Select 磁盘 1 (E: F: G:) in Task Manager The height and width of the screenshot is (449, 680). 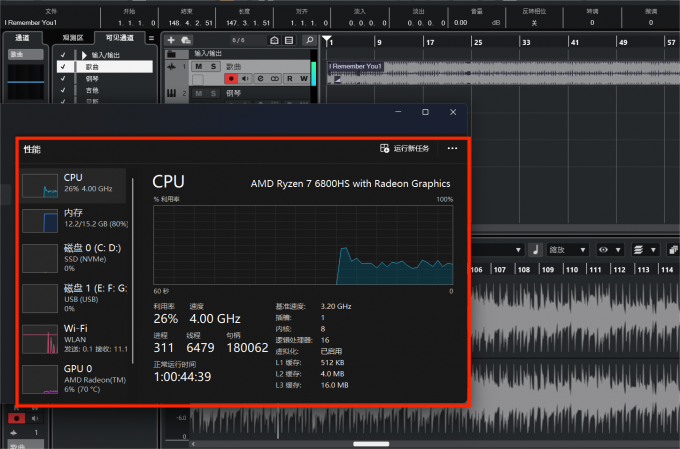[75, 298]
